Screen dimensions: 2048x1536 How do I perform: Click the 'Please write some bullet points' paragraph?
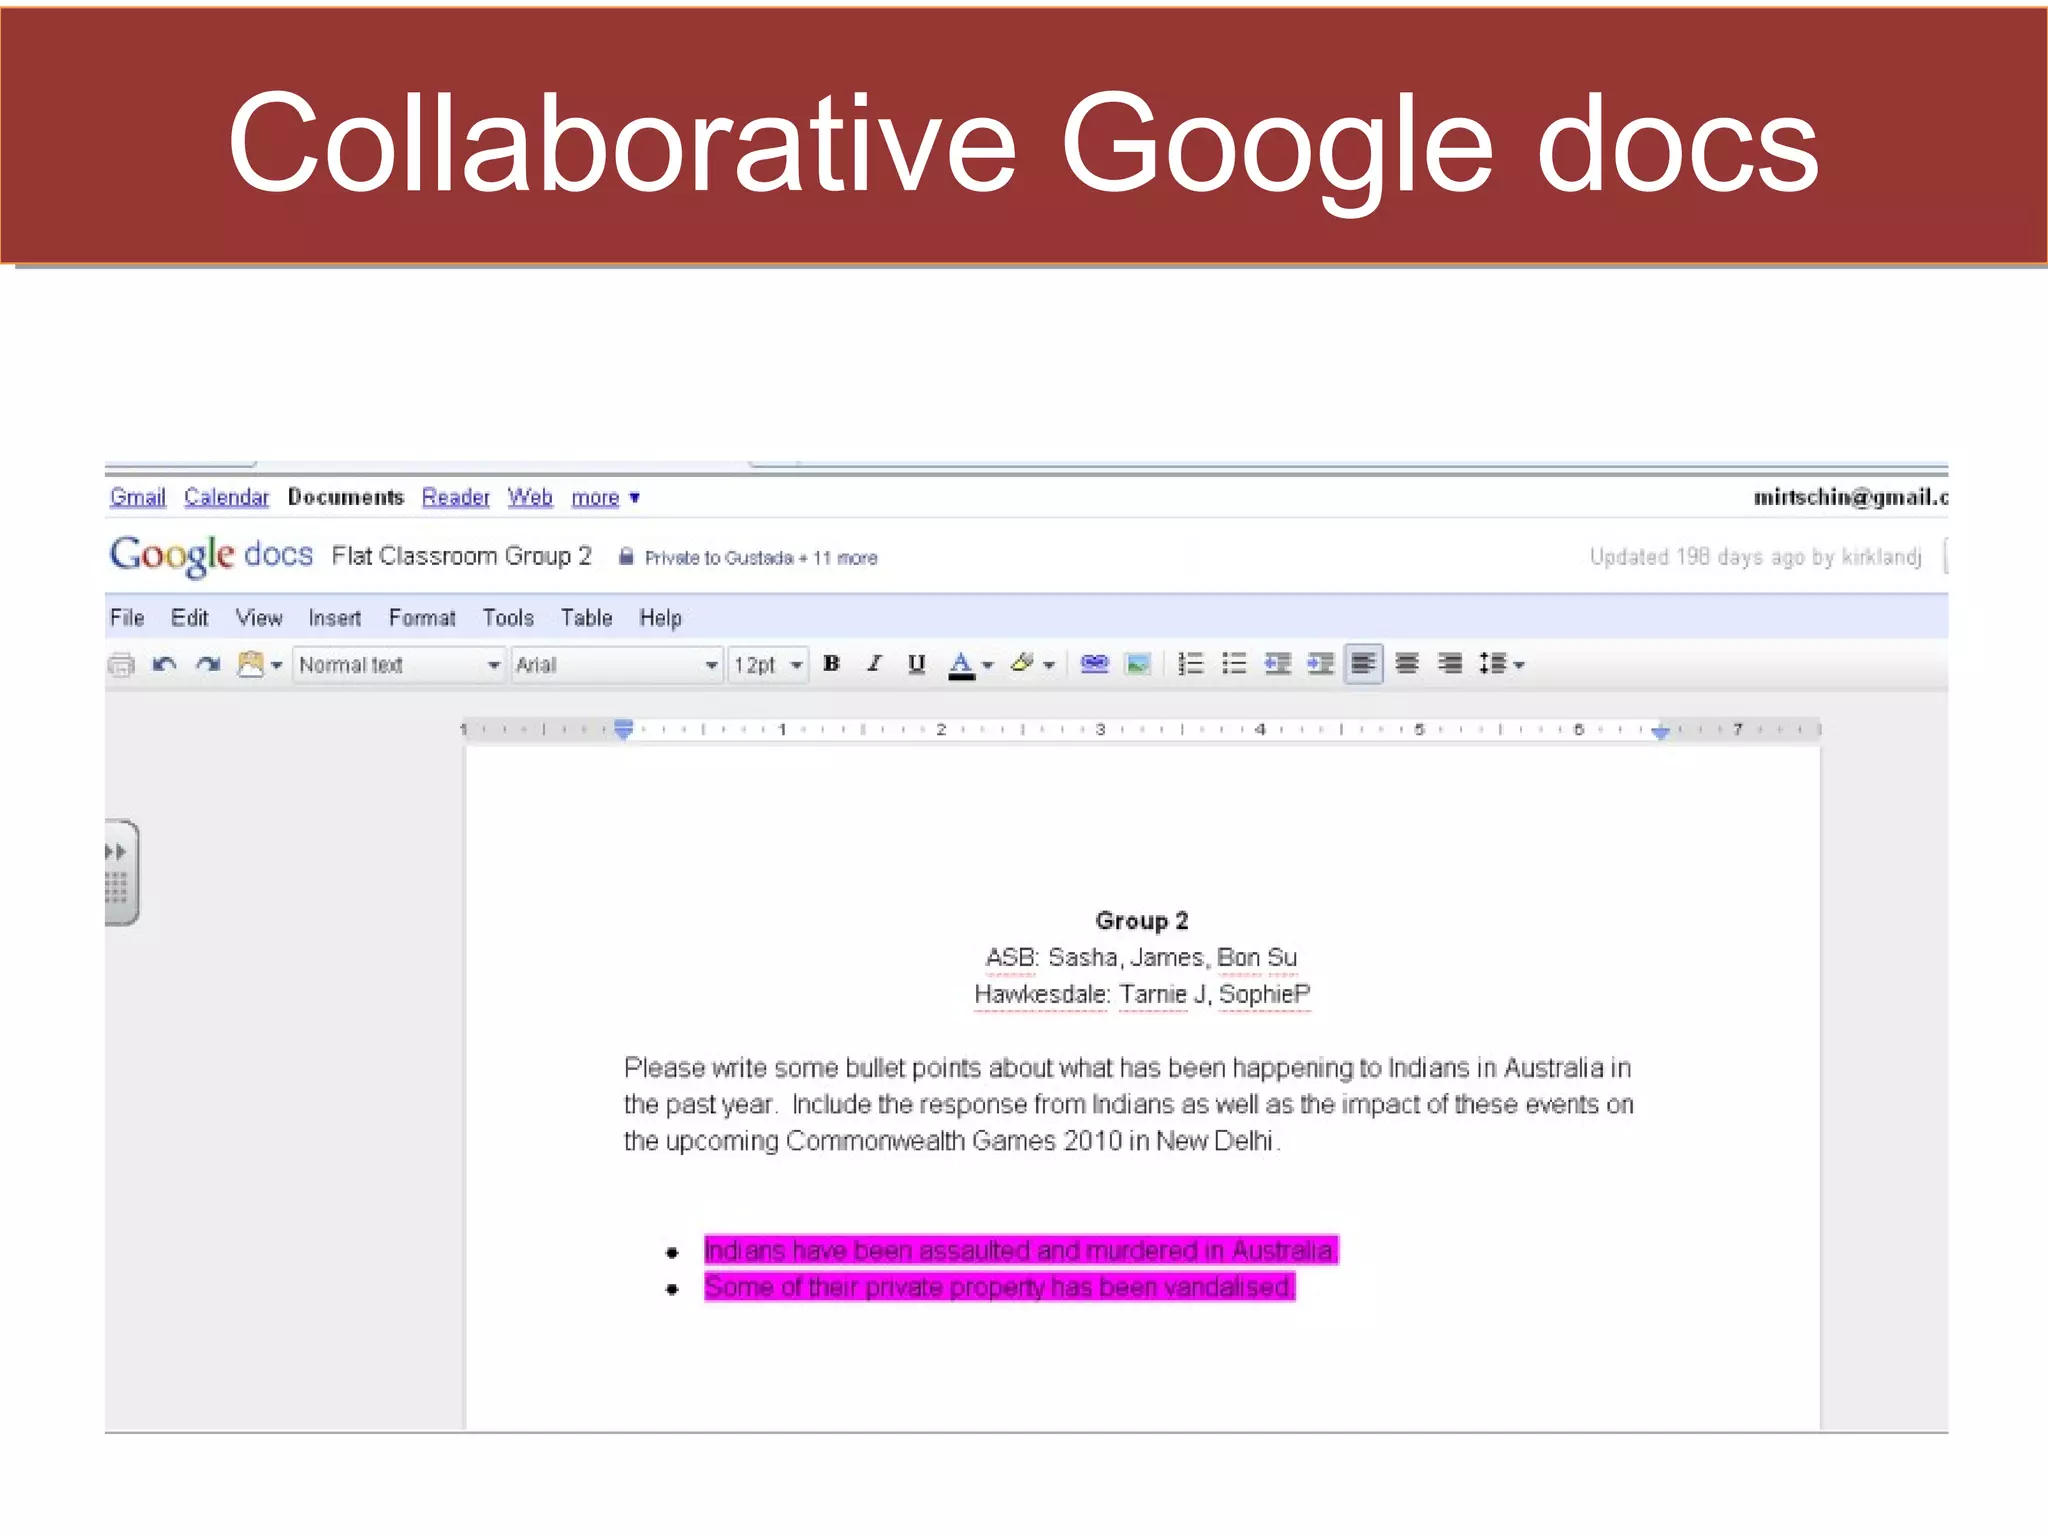[x=1128, y=1105]
